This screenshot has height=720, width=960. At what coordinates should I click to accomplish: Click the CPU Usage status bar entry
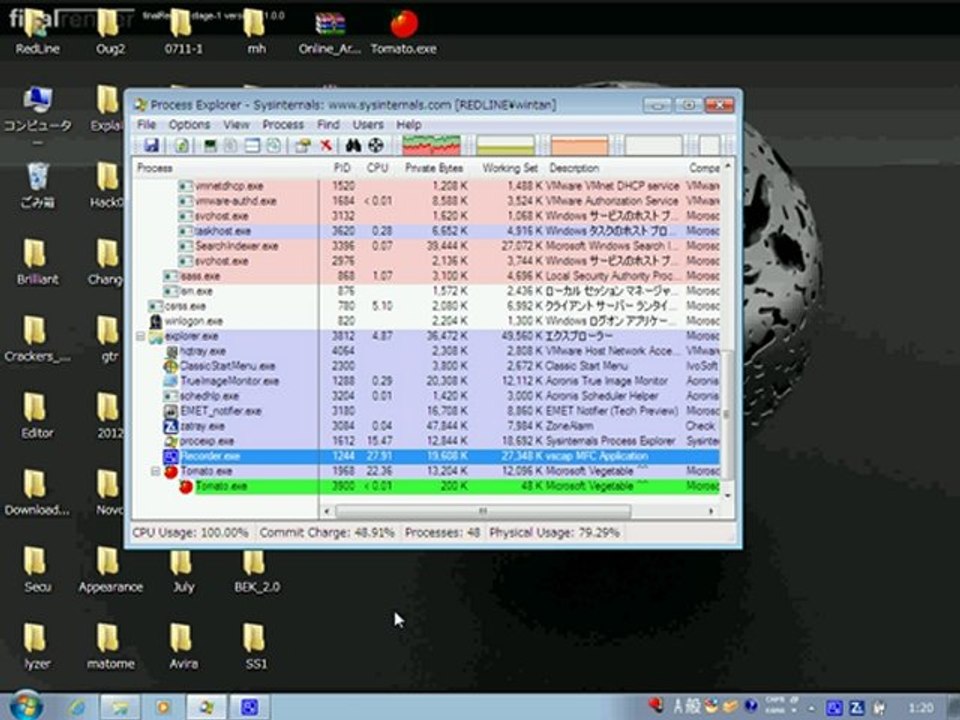tap(190, 533)
